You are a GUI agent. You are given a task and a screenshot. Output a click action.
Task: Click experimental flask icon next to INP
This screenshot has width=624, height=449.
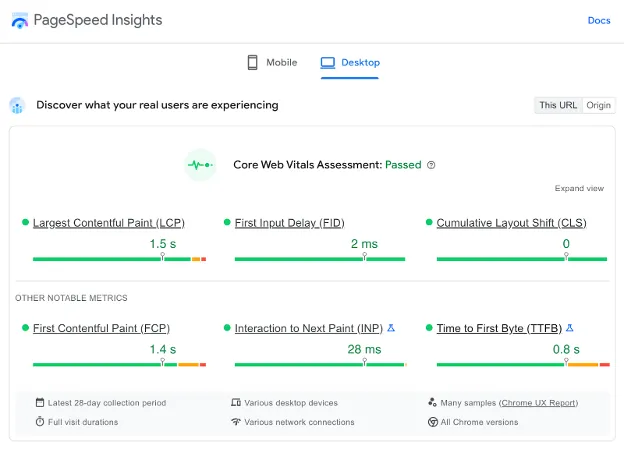(x=391, y=328)
